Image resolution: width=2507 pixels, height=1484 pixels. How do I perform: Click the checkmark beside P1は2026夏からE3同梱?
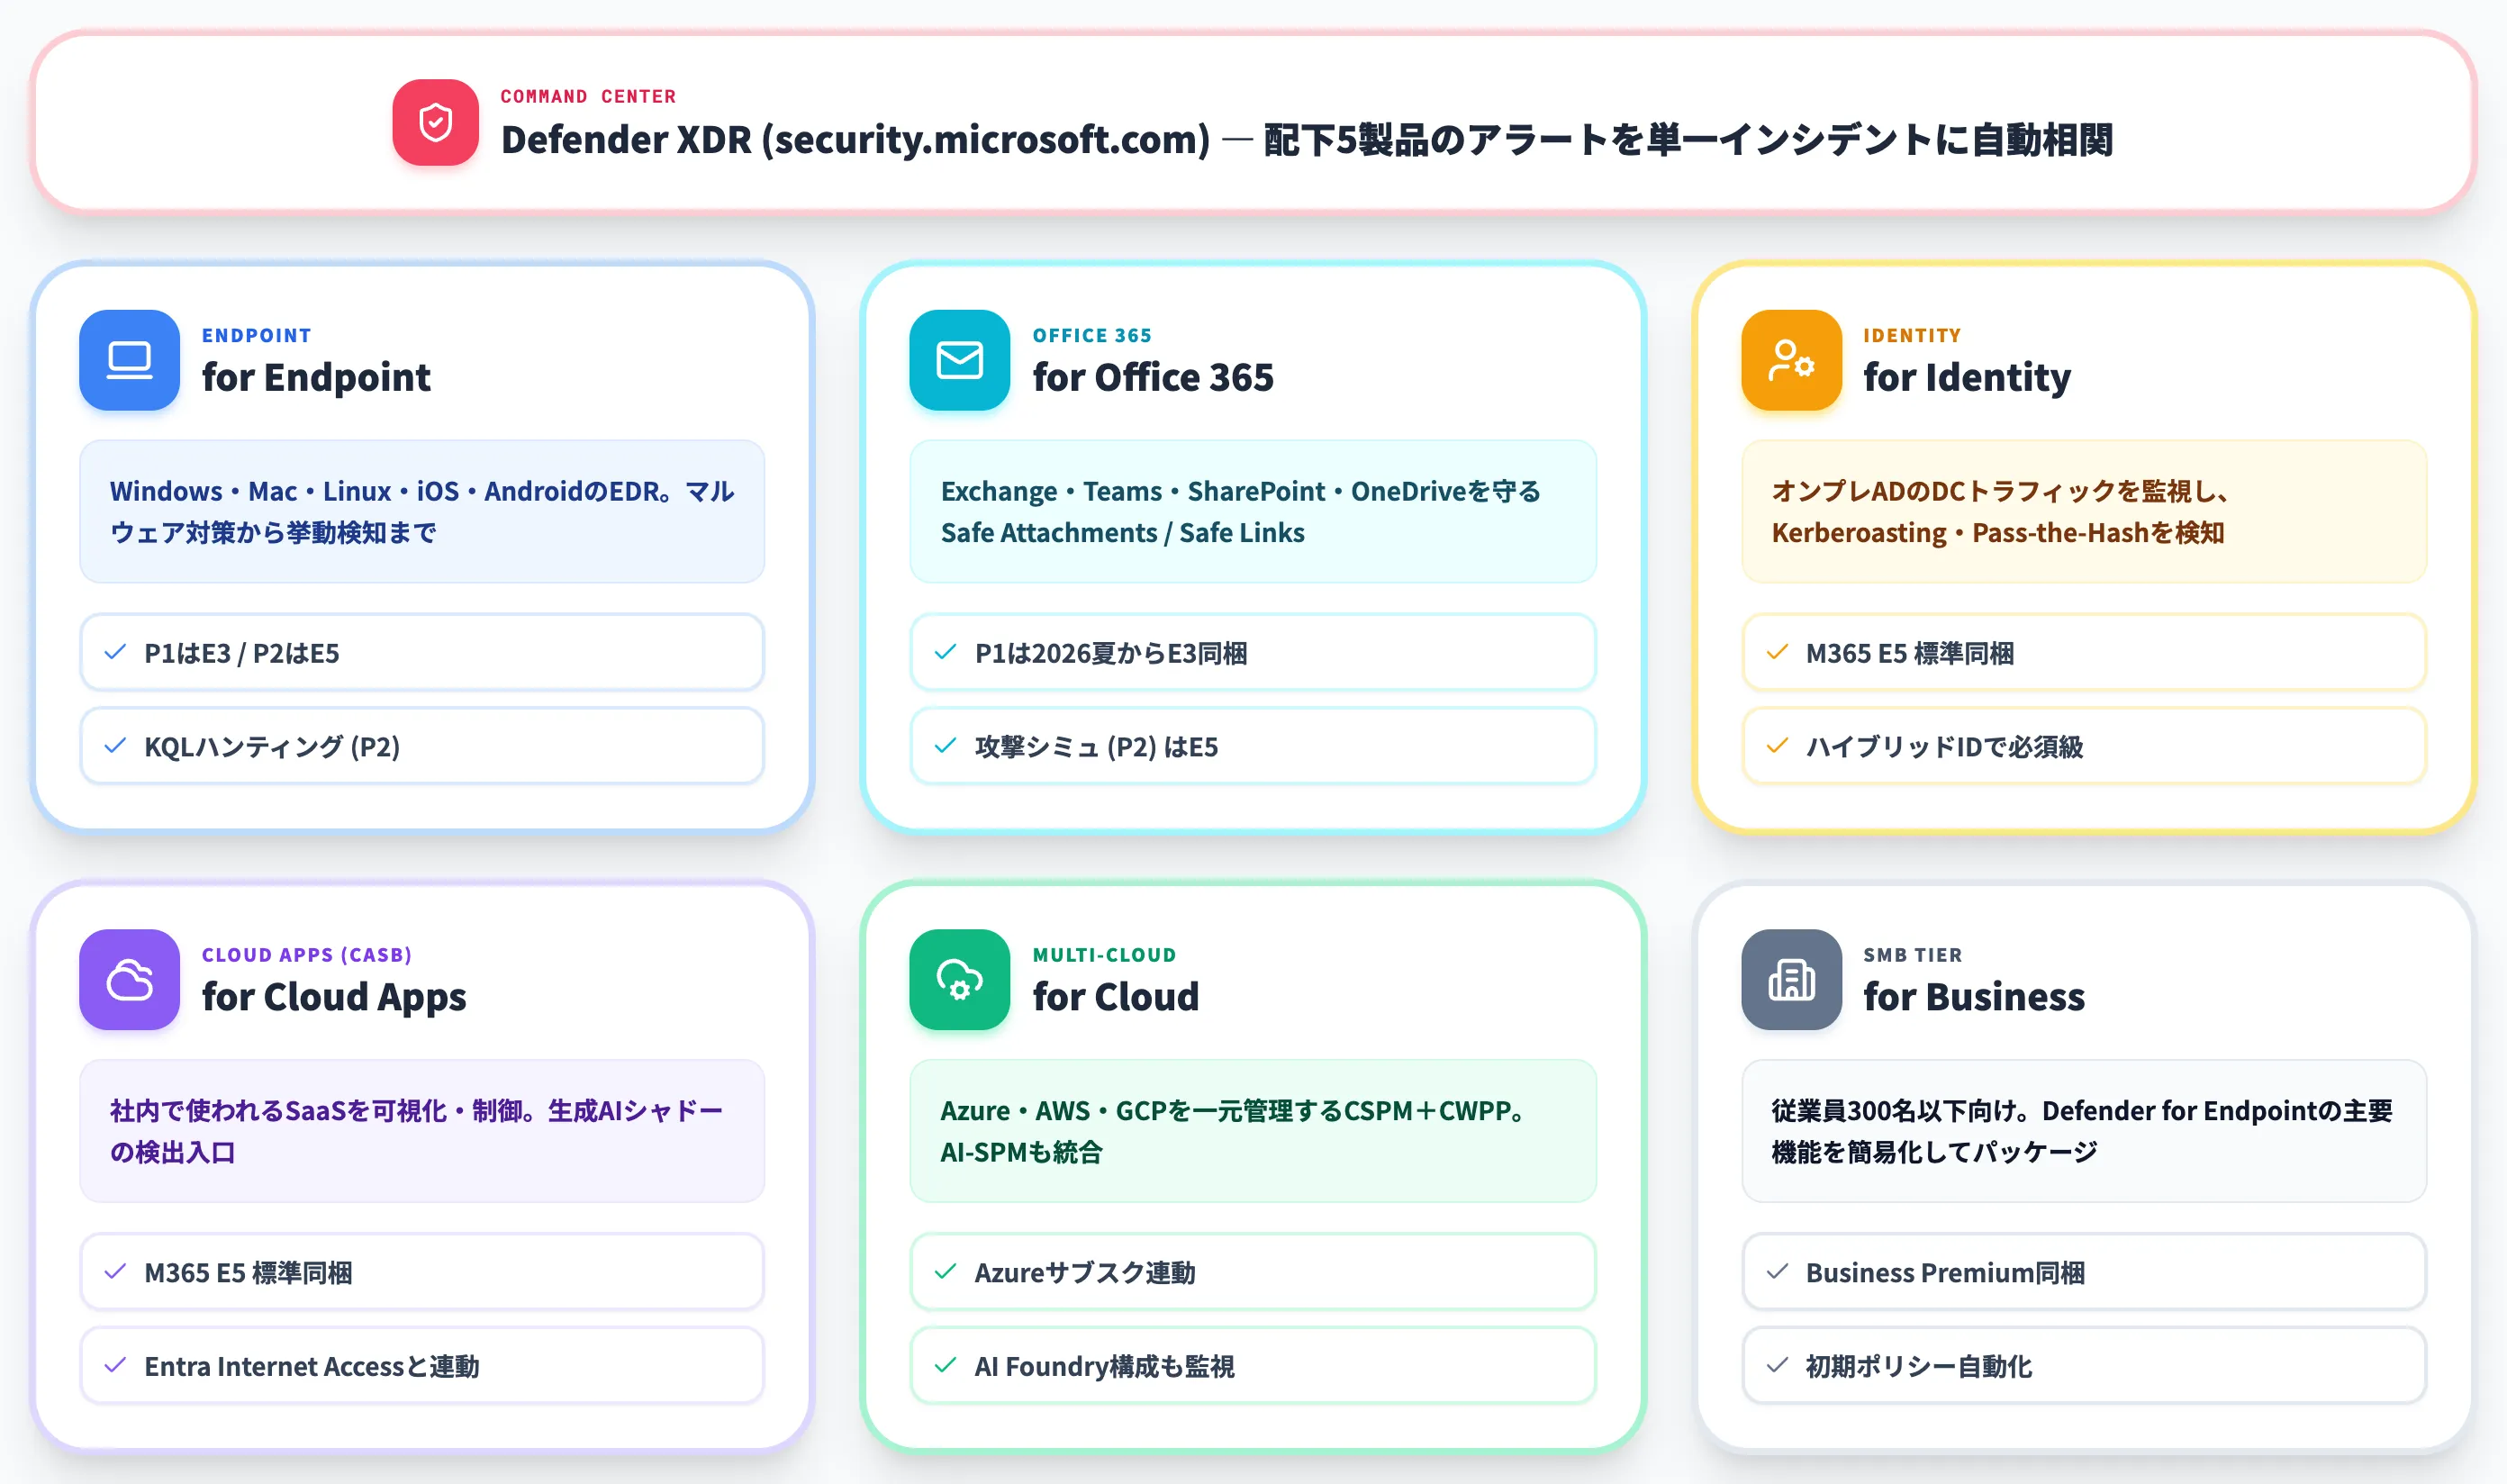[945, 652]
